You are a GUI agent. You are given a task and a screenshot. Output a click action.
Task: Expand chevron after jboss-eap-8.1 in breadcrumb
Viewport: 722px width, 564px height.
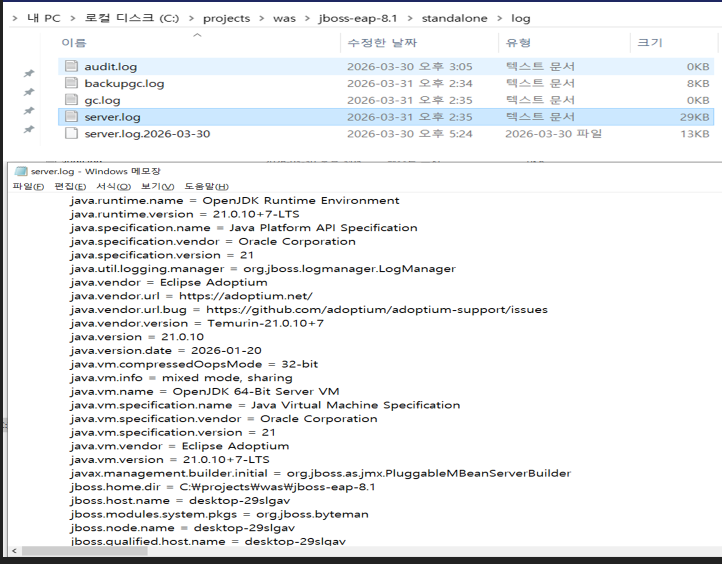click(x=410, y=18)
